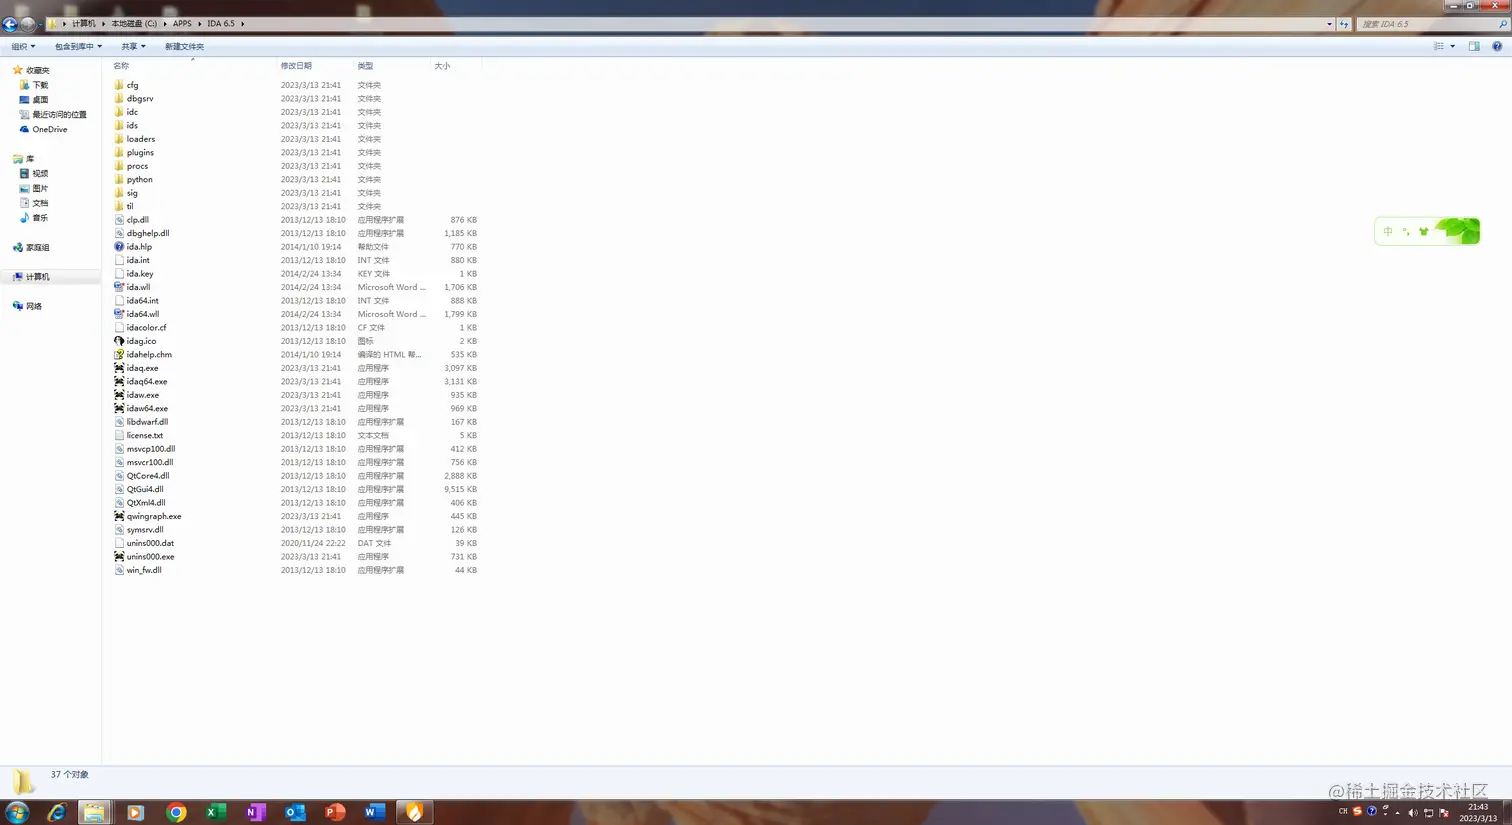Viewport: 1512px width, 825px height.
Task: Open Excel from taskbar
Action: click(x=215, y=812)
